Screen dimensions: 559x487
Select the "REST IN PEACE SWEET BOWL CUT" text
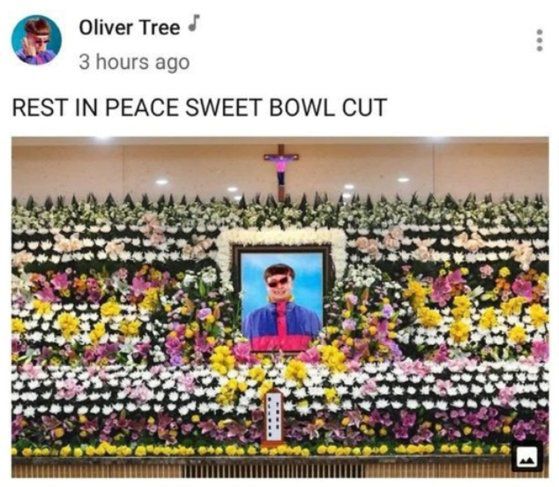pyautogui.click(x=199, y=107)
